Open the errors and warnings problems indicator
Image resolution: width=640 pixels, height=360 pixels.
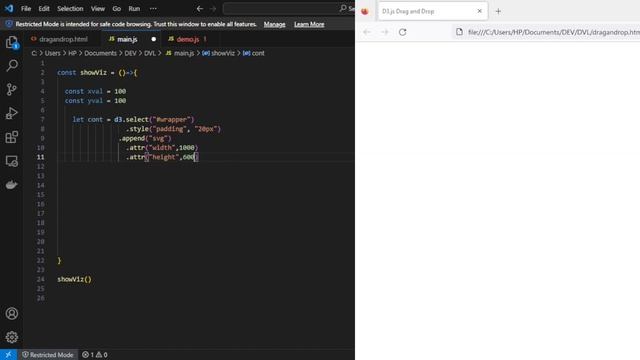[95, 355]
